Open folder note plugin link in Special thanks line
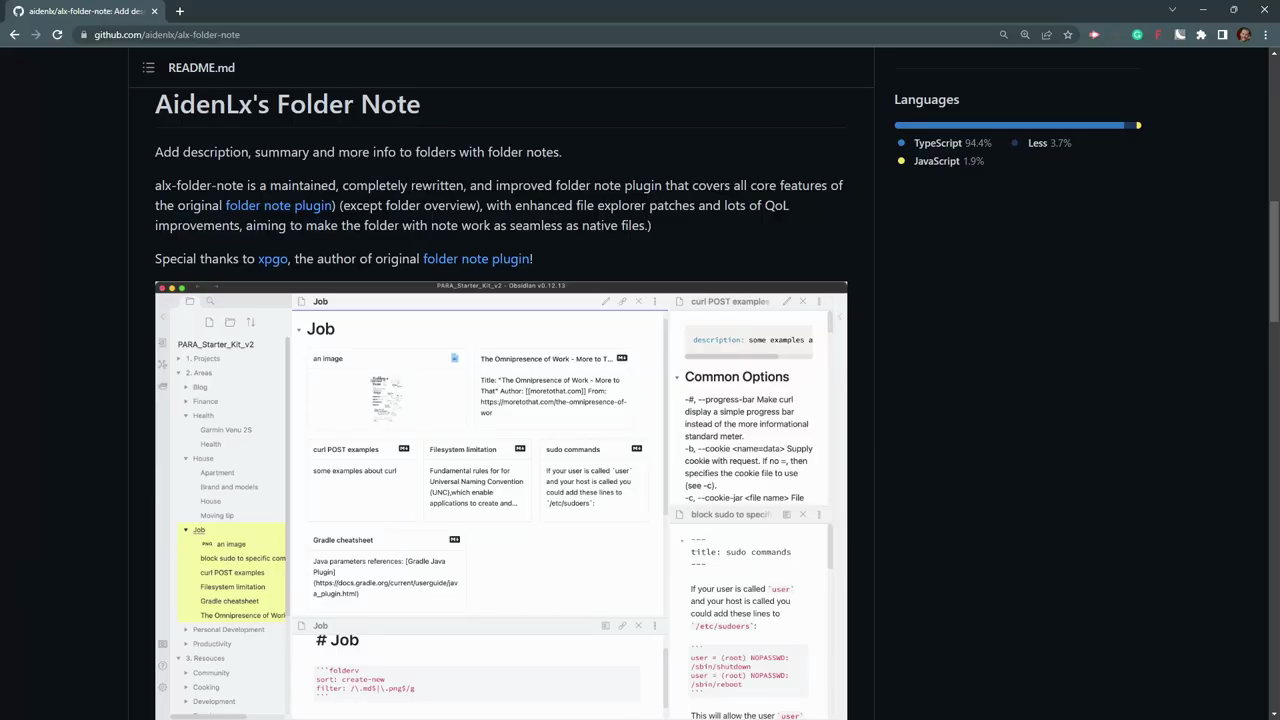 (x=476, y=259)
